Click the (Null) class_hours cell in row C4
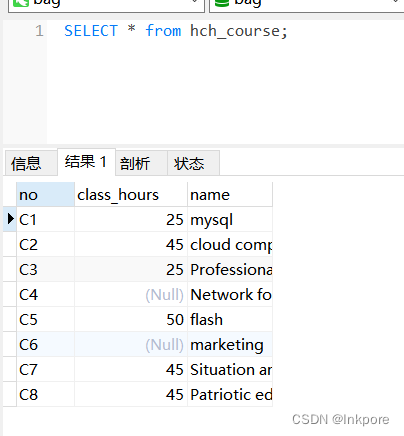Screen dimensions: 404x436 (x=131, y=294)
